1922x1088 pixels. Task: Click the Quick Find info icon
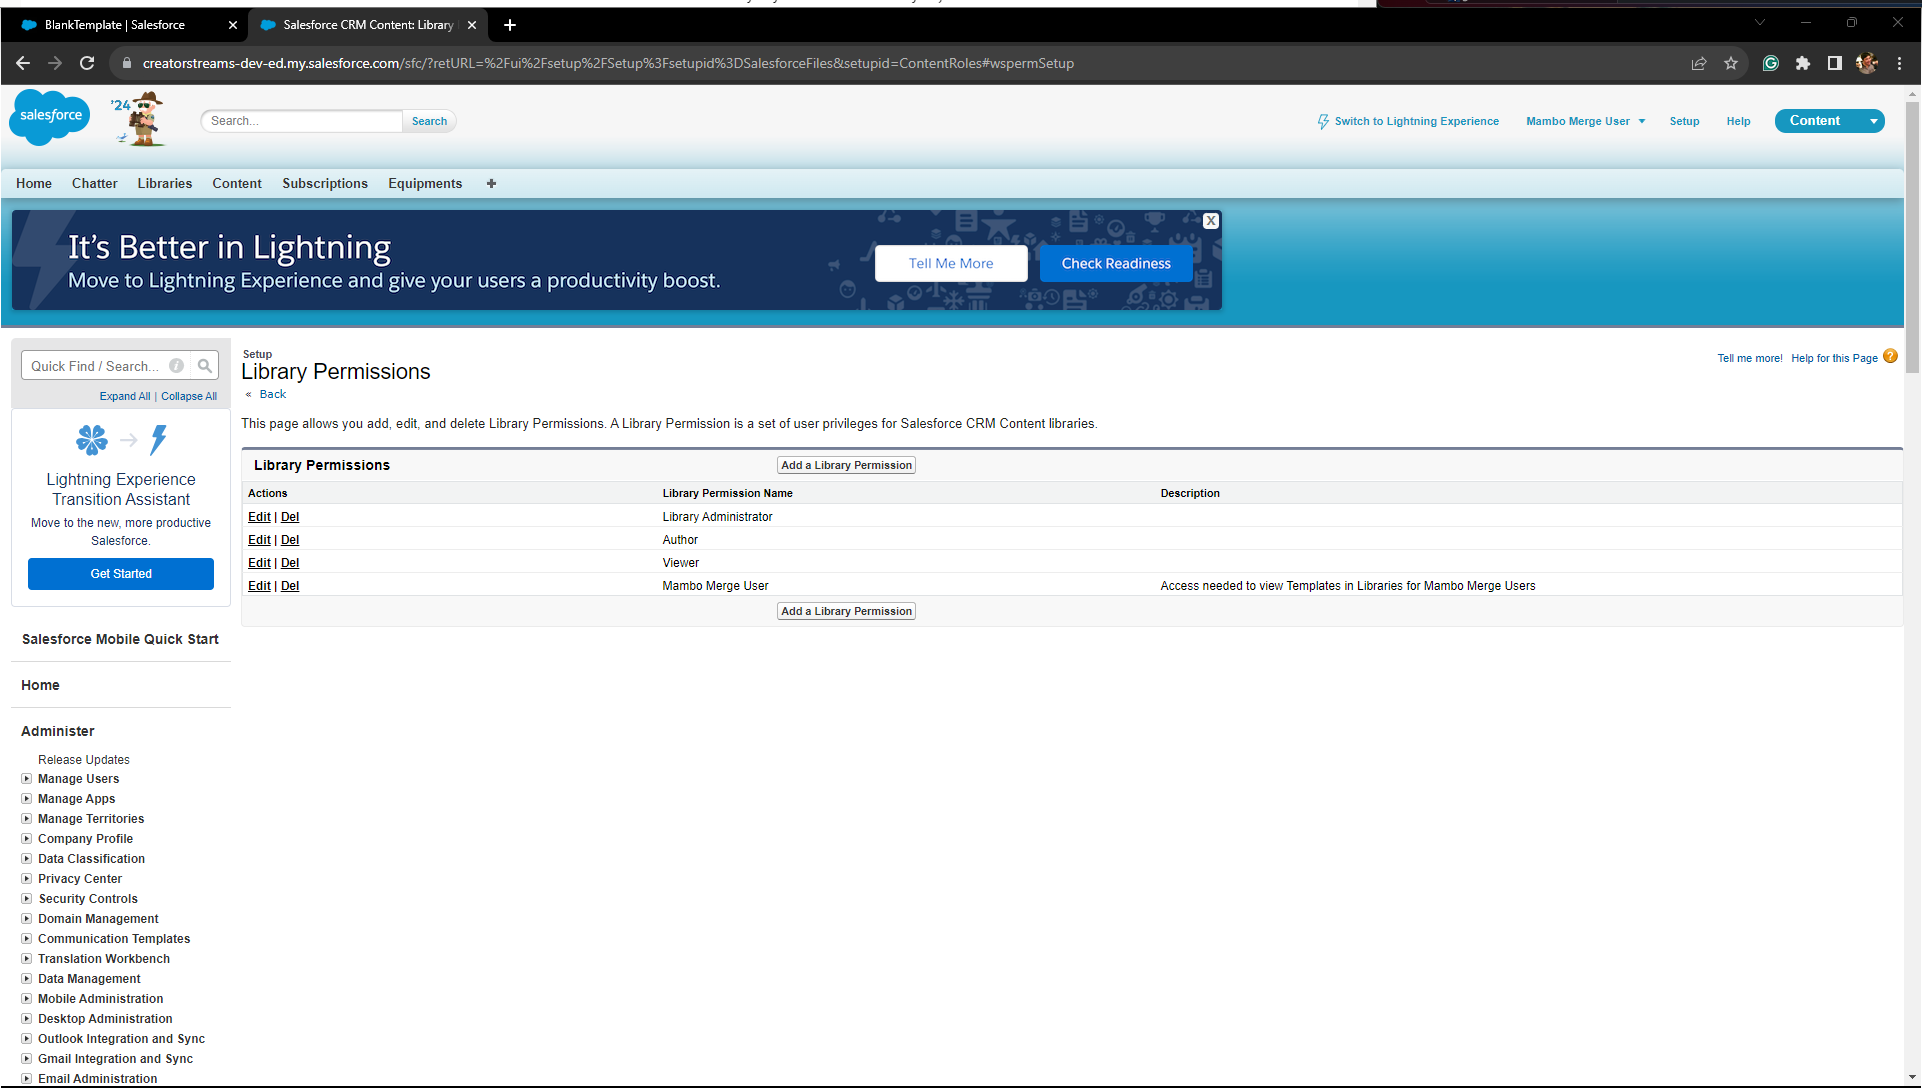[x=177, y=366]
